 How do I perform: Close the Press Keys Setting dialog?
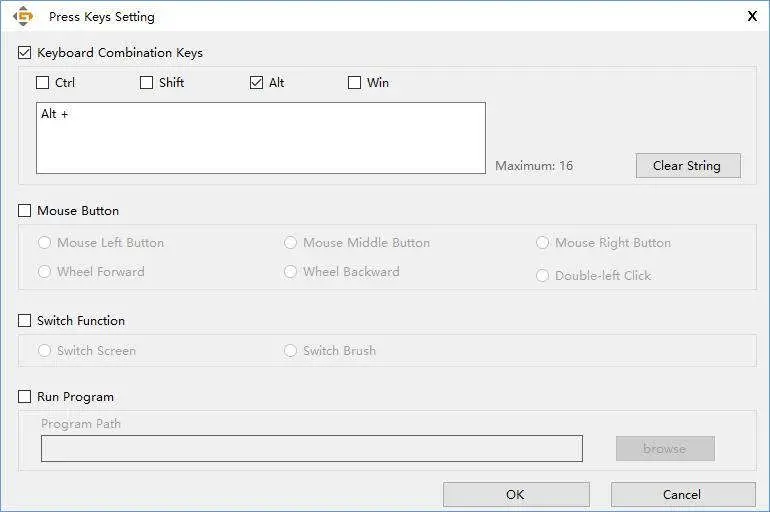751,16
